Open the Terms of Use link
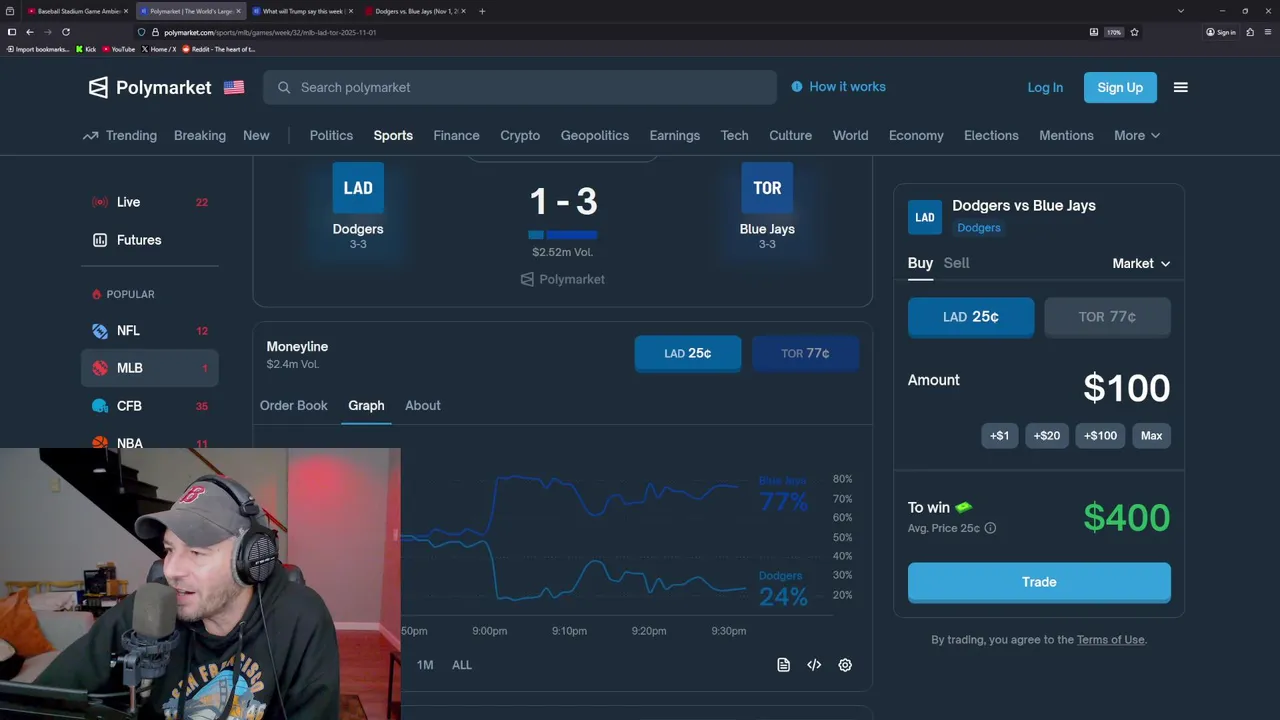The height and width of the screenshot is (720, 1280). 1110,640
